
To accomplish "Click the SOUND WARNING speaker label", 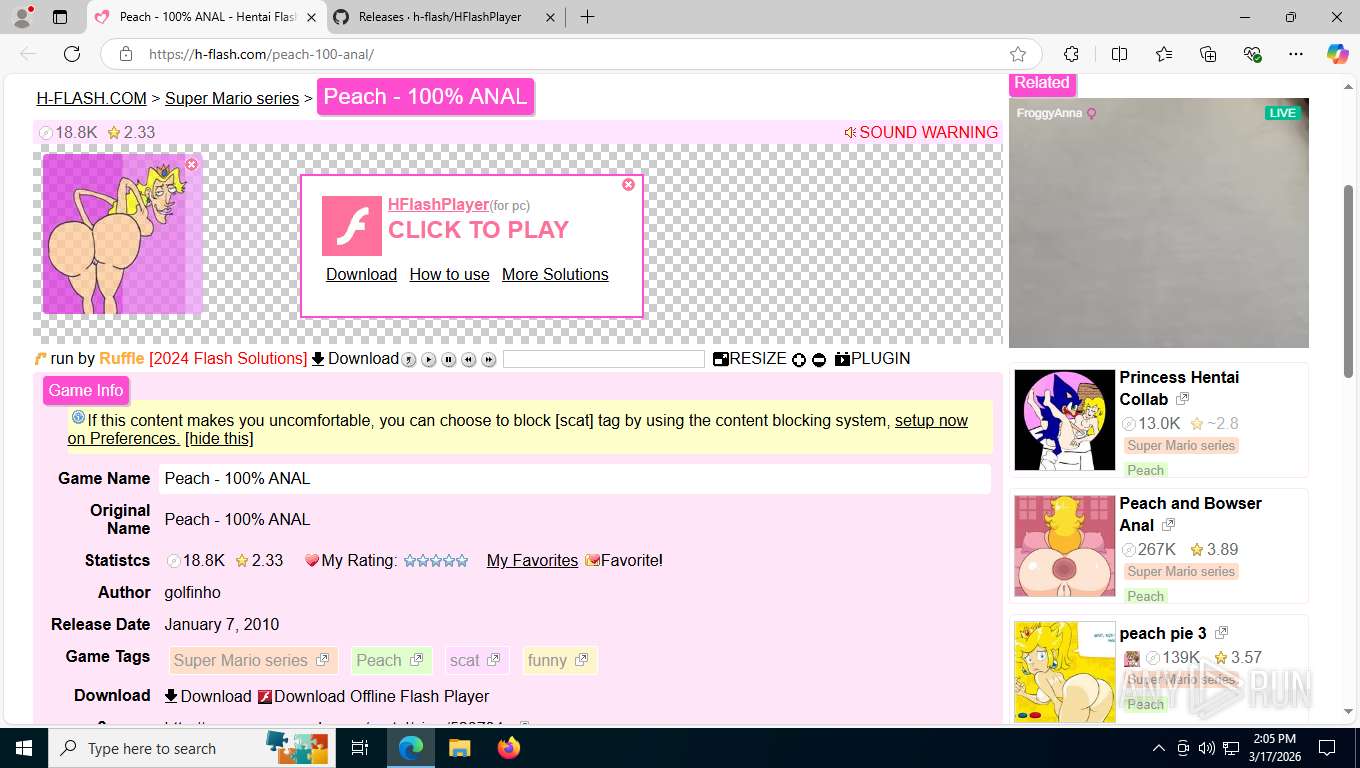I will coord(921,132).
